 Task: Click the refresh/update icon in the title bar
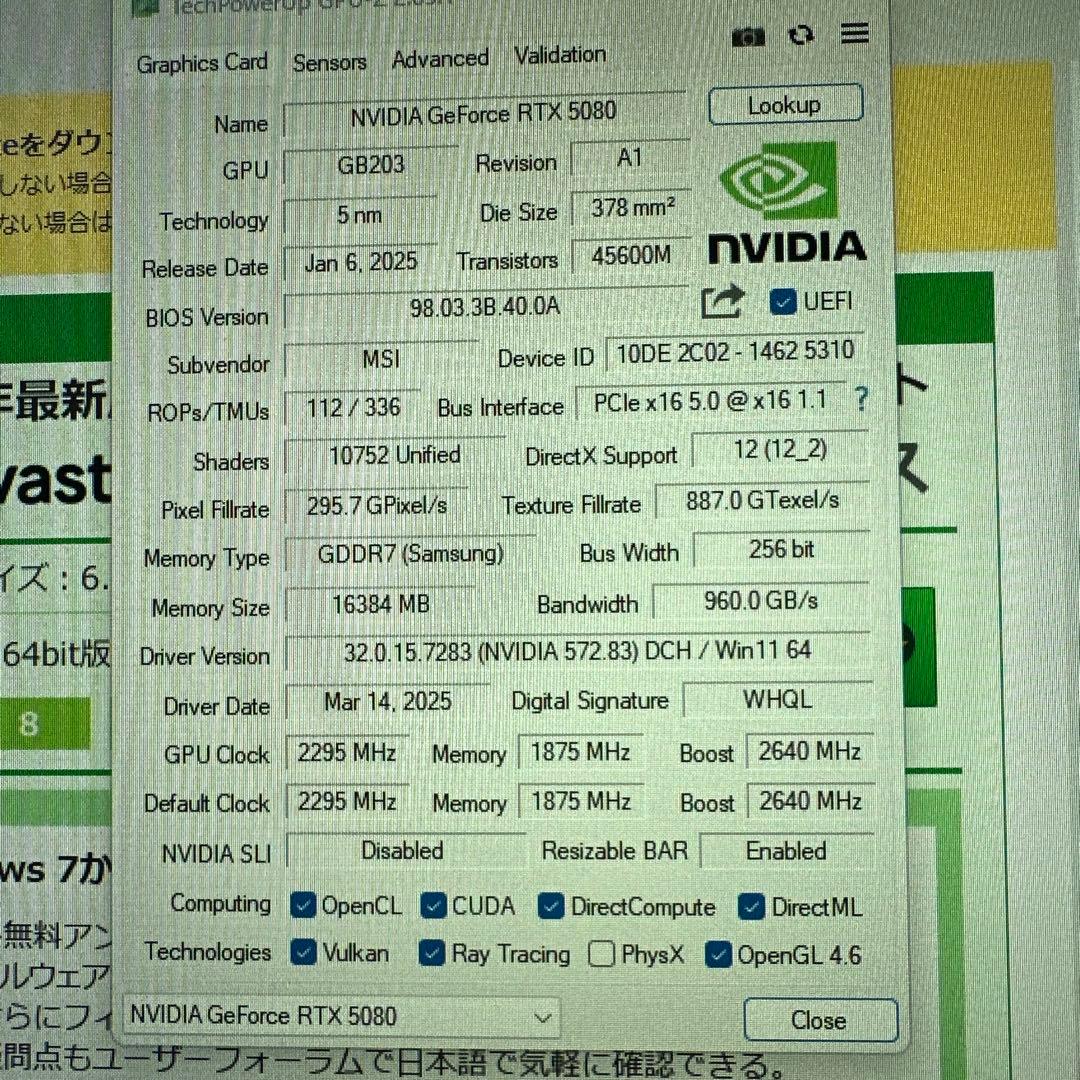(x=801, y=35)
